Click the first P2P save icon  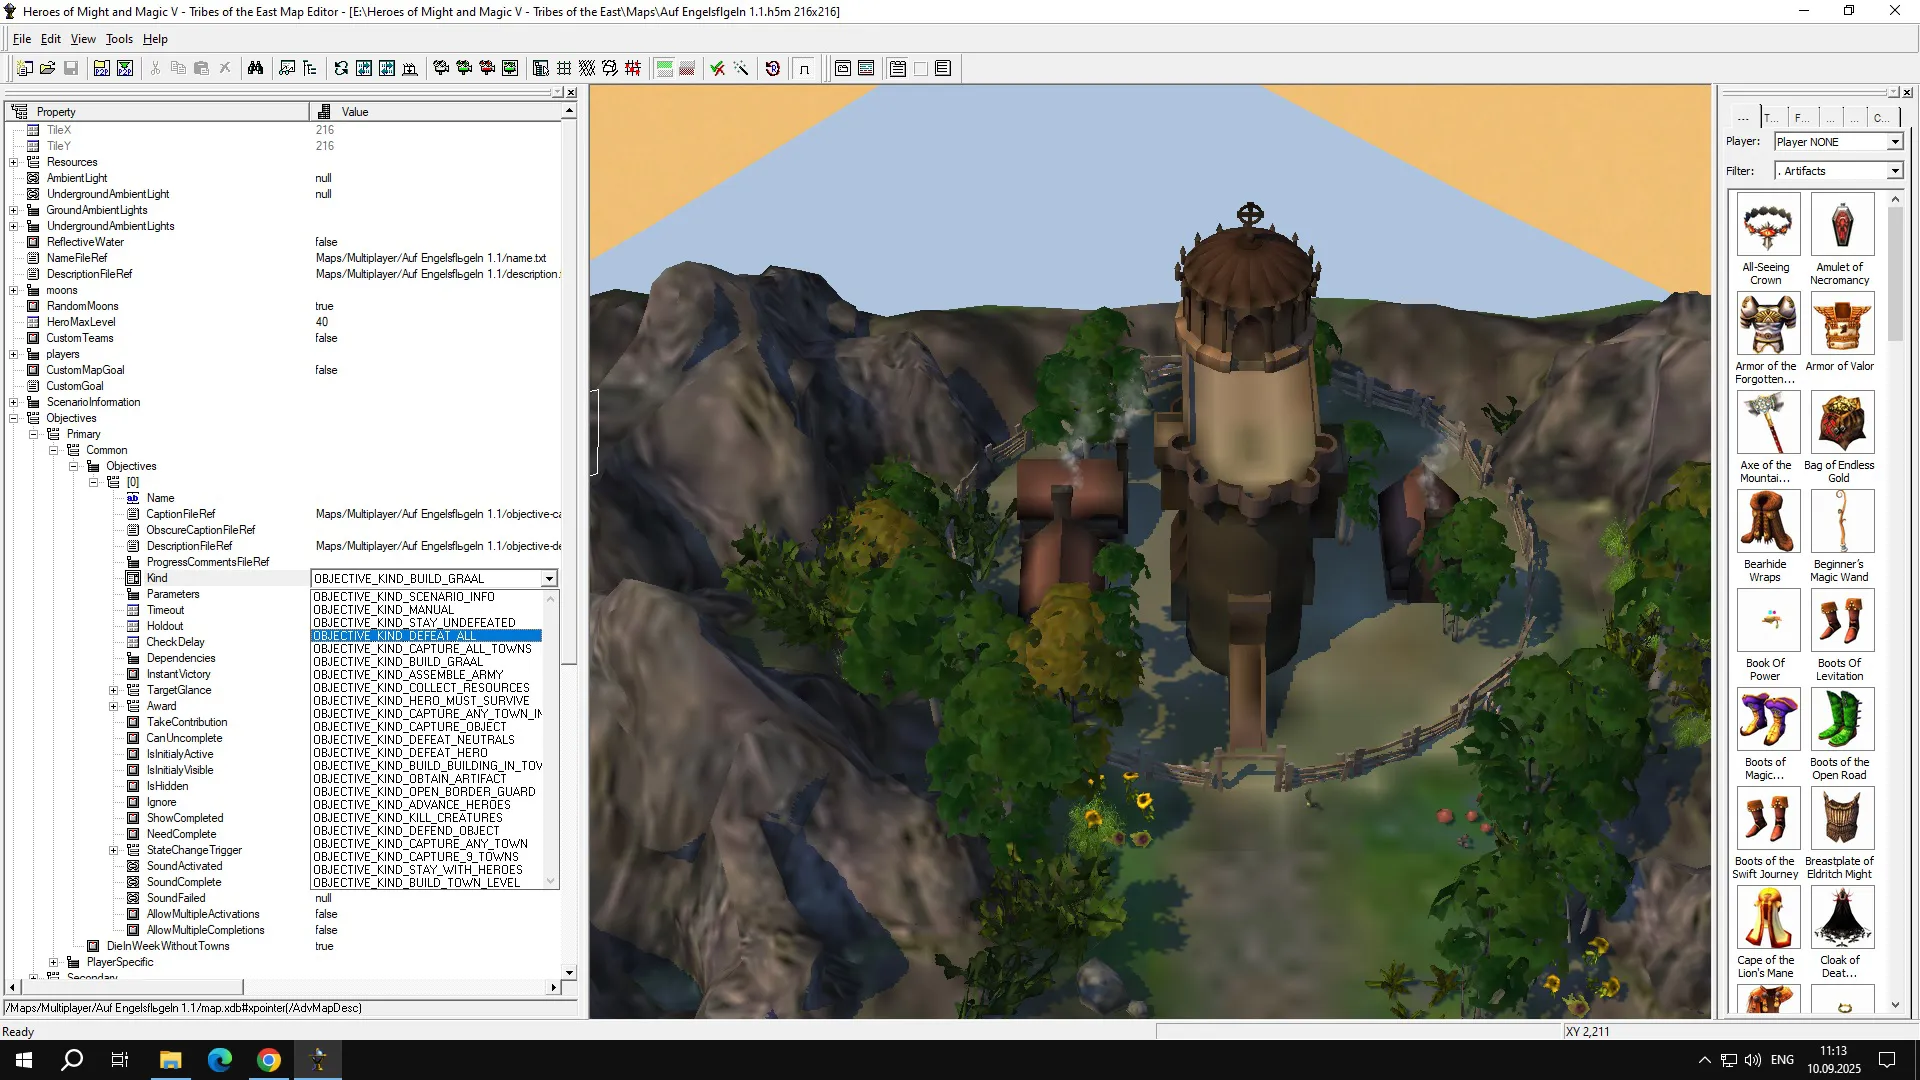click(x=102, y=68)
